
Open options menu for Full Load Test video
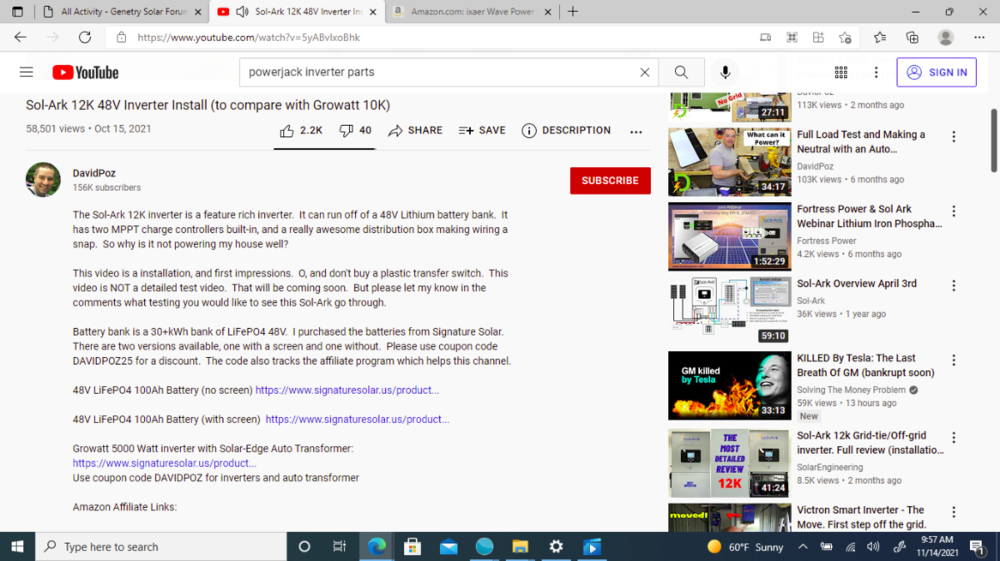point(953,136)
